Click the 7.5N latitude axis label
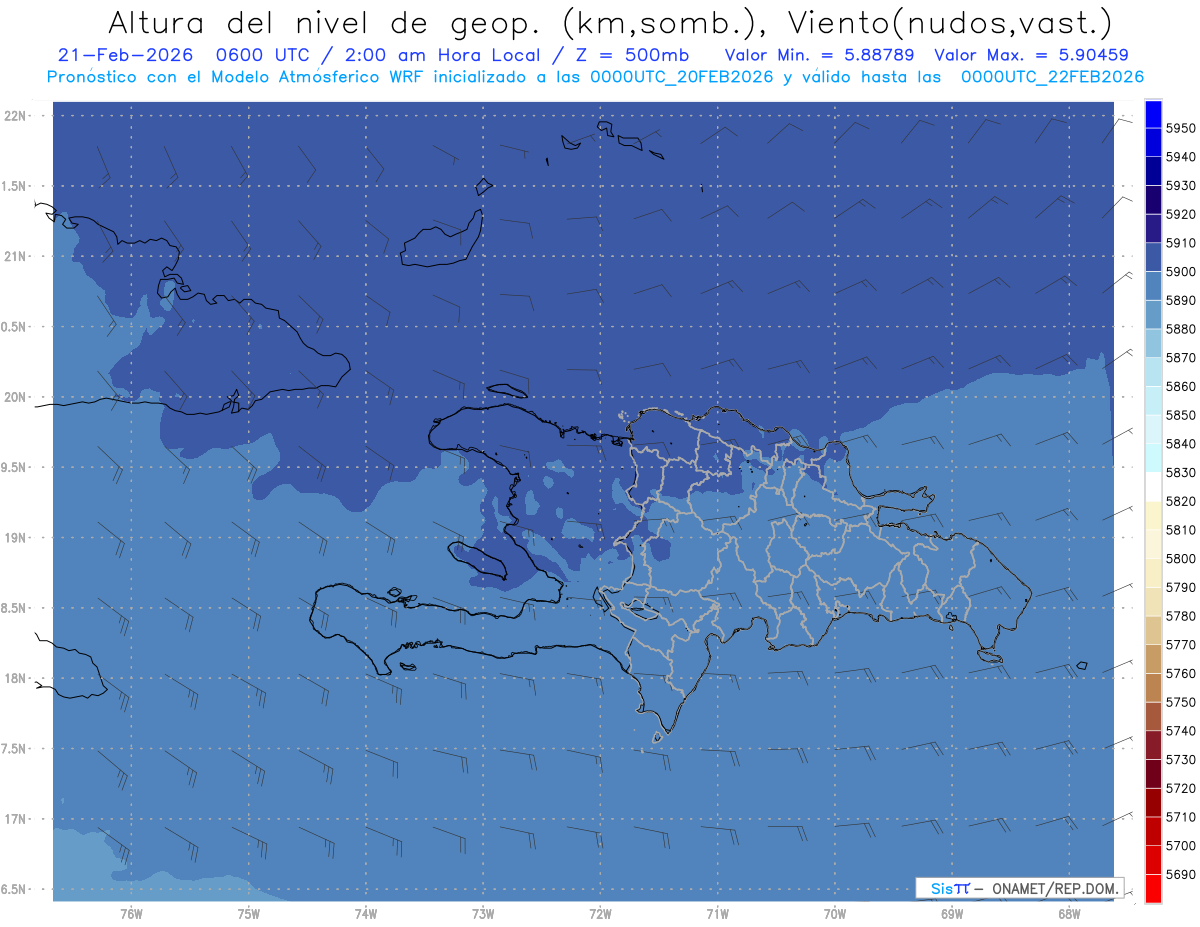 [15, 749]
